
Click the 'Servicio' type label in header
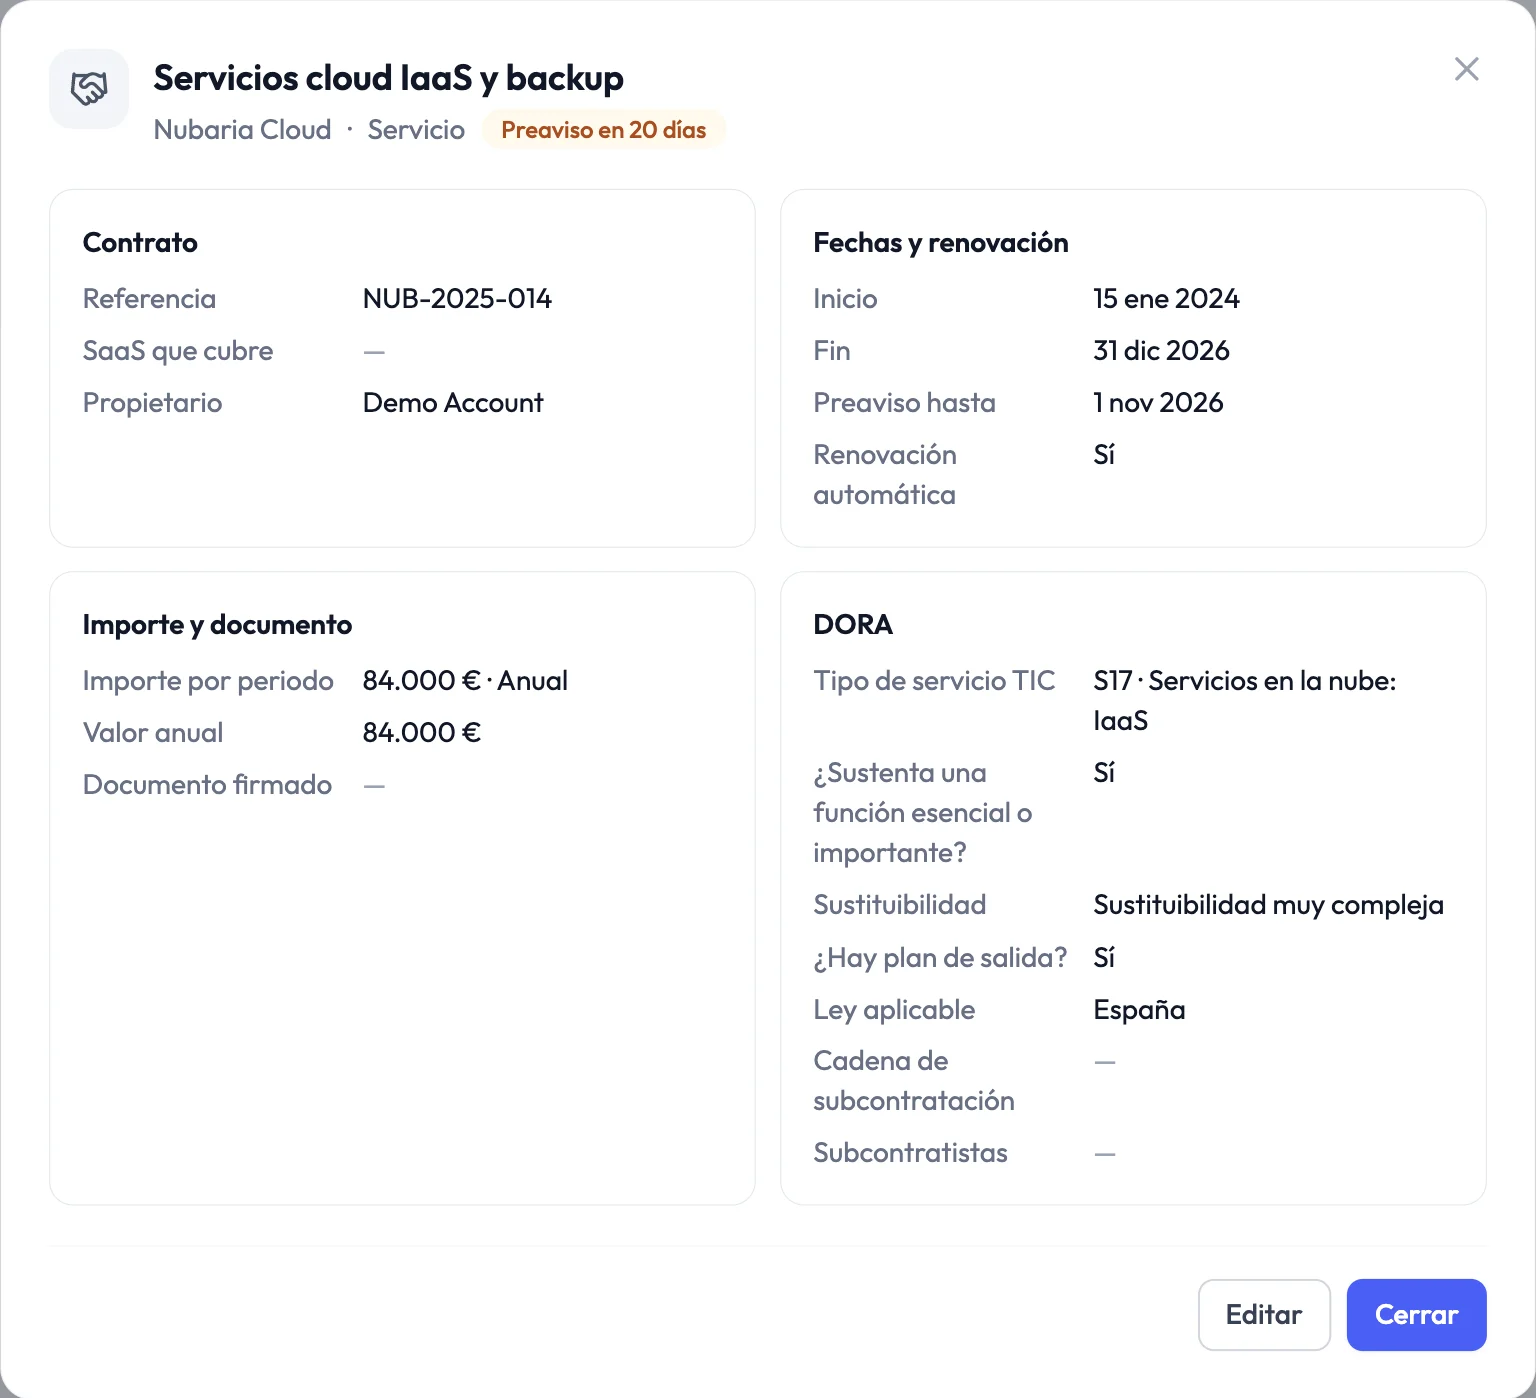point(416,130)
